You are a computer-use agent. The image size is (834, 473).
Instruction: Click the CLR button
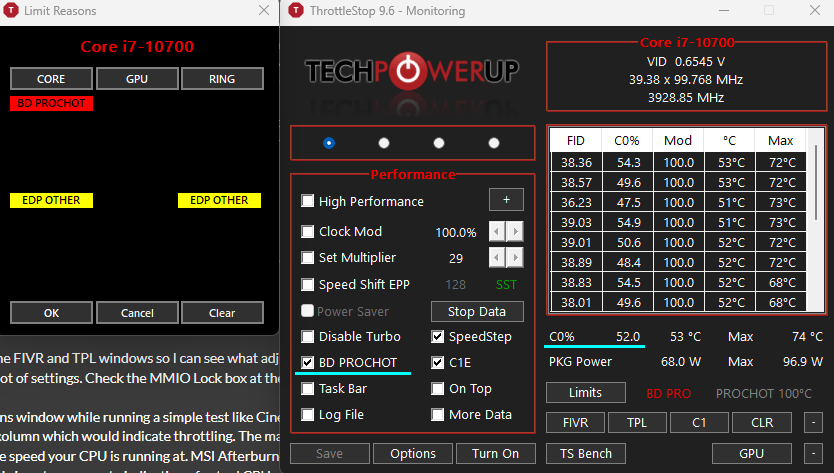click(x=762, y=422)
